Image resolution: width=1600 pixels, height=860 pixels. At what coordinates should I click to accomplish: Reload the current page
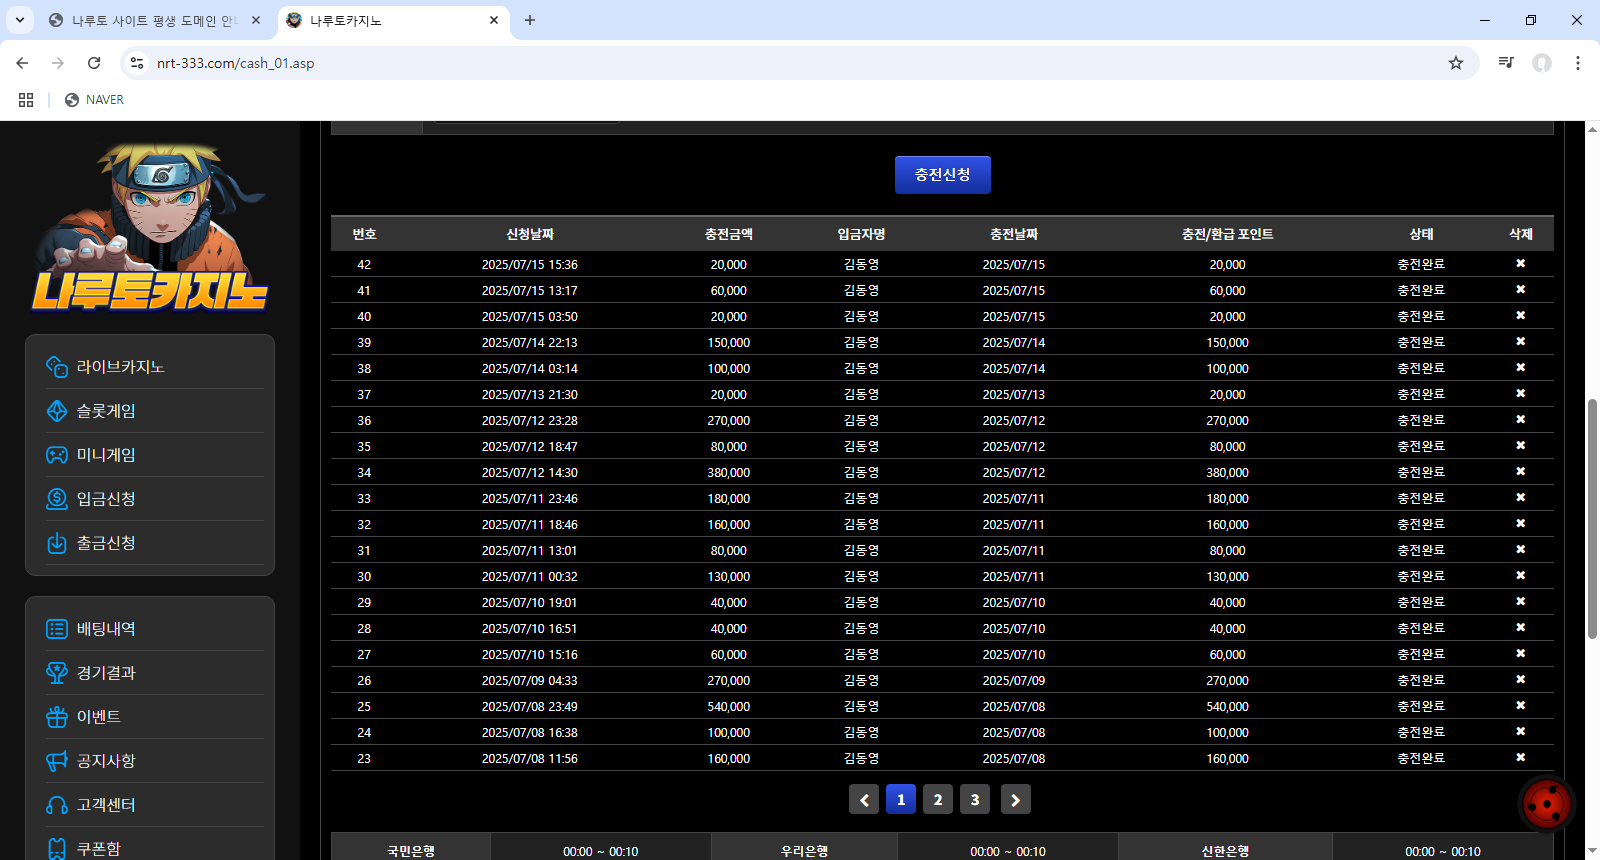94,63
